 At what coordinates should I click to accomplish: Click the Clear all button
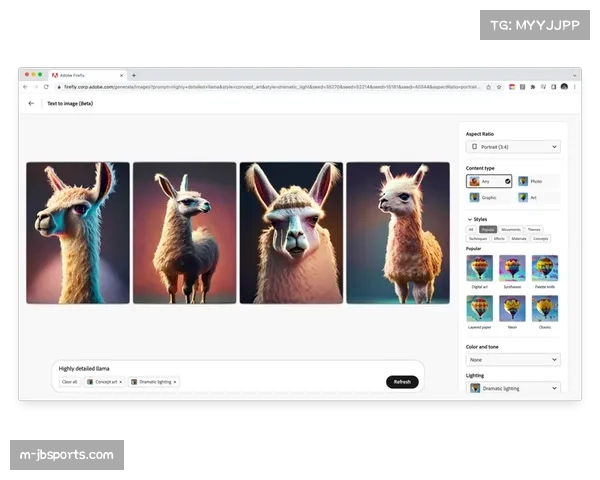coord(69,382)
